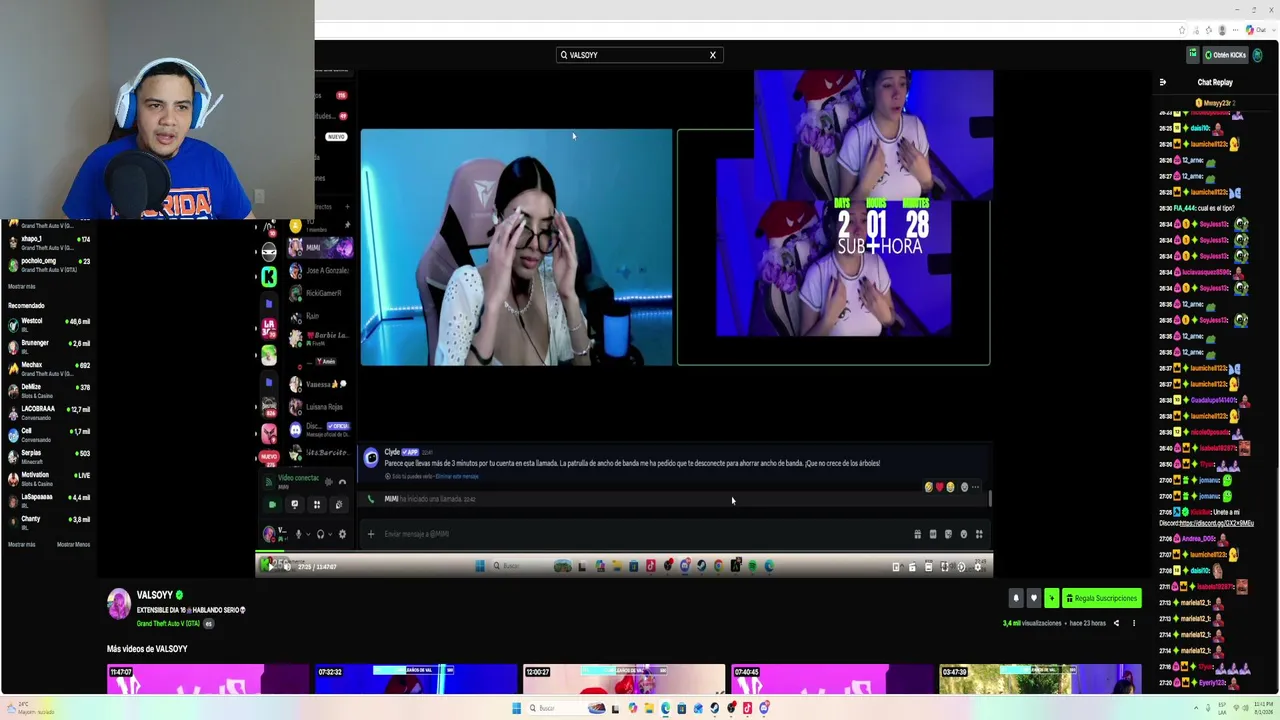Click chat message 'cual es el tipo?'
1280x720 pixels.
[x=1218, y=208]
